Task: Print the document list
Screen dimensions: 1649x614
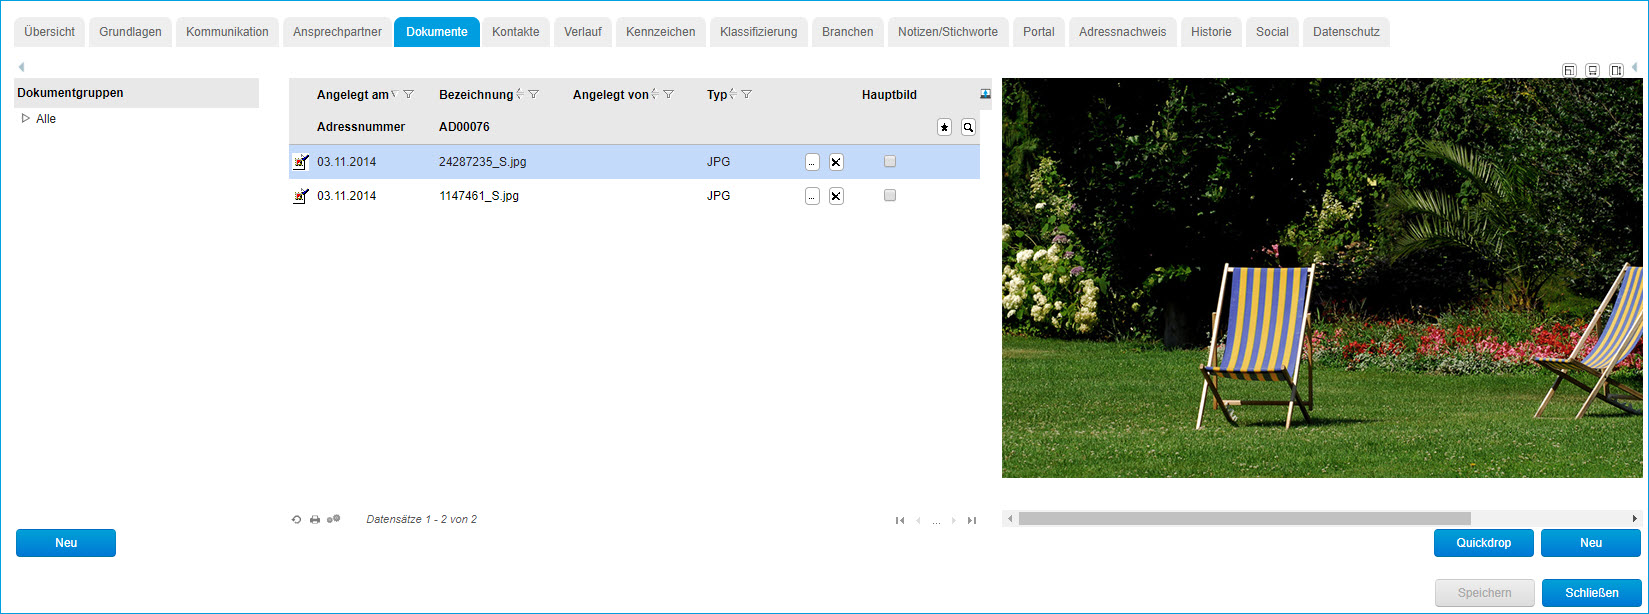Action: point(315,520)
